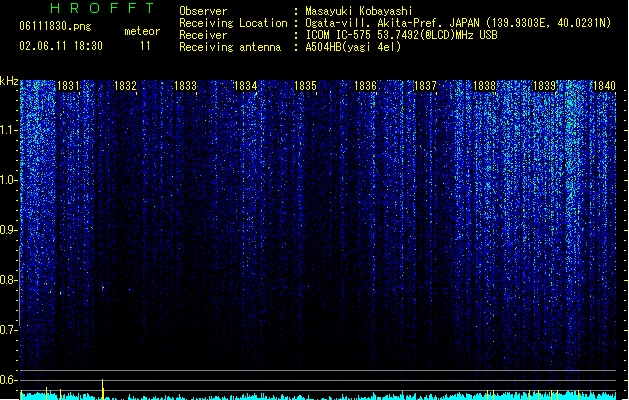Click the 0.9 kHz axis label
The image size is (629, 400).
coord(8,230)
